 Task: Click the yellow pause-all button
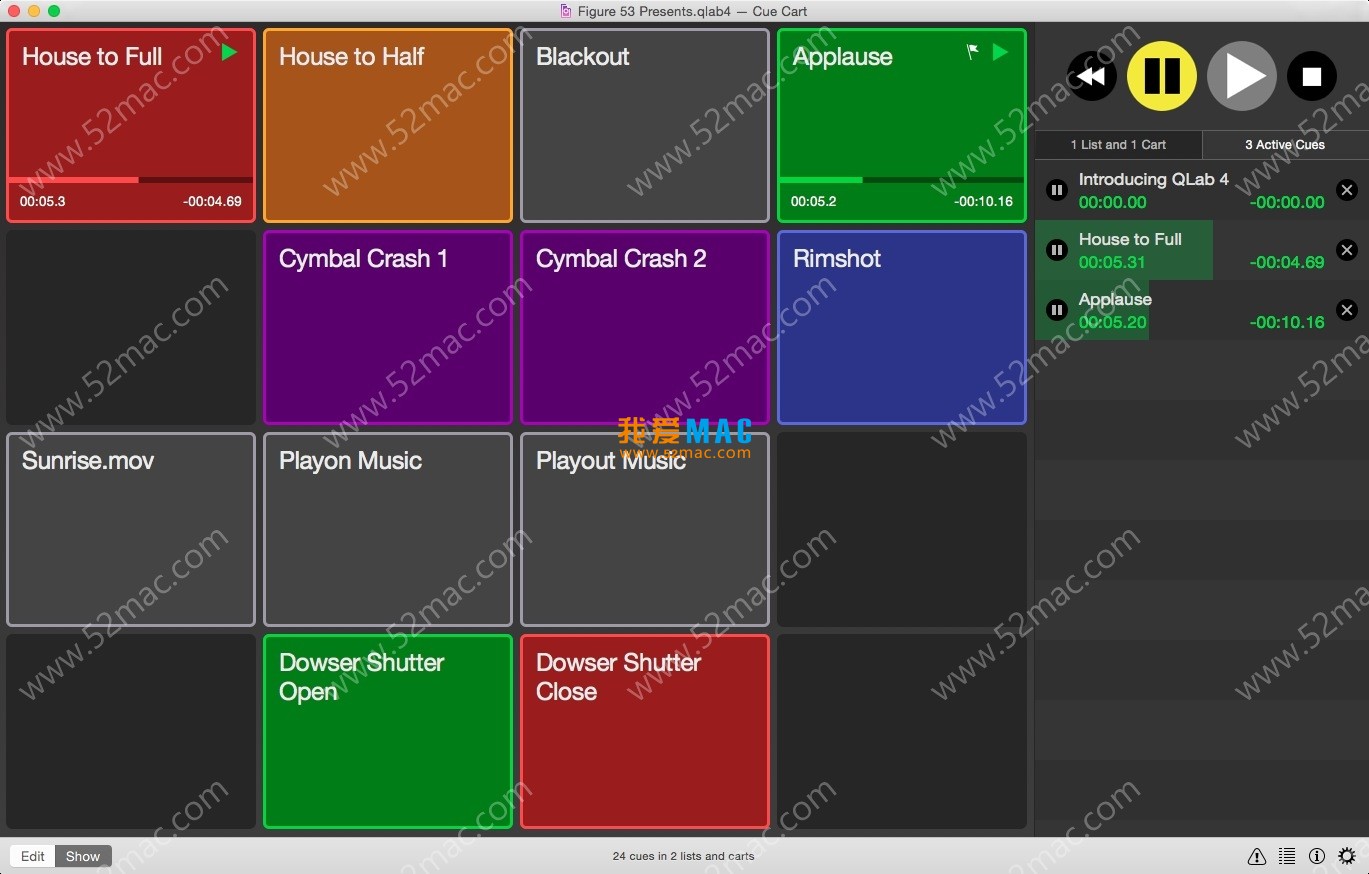[1162, 75]
